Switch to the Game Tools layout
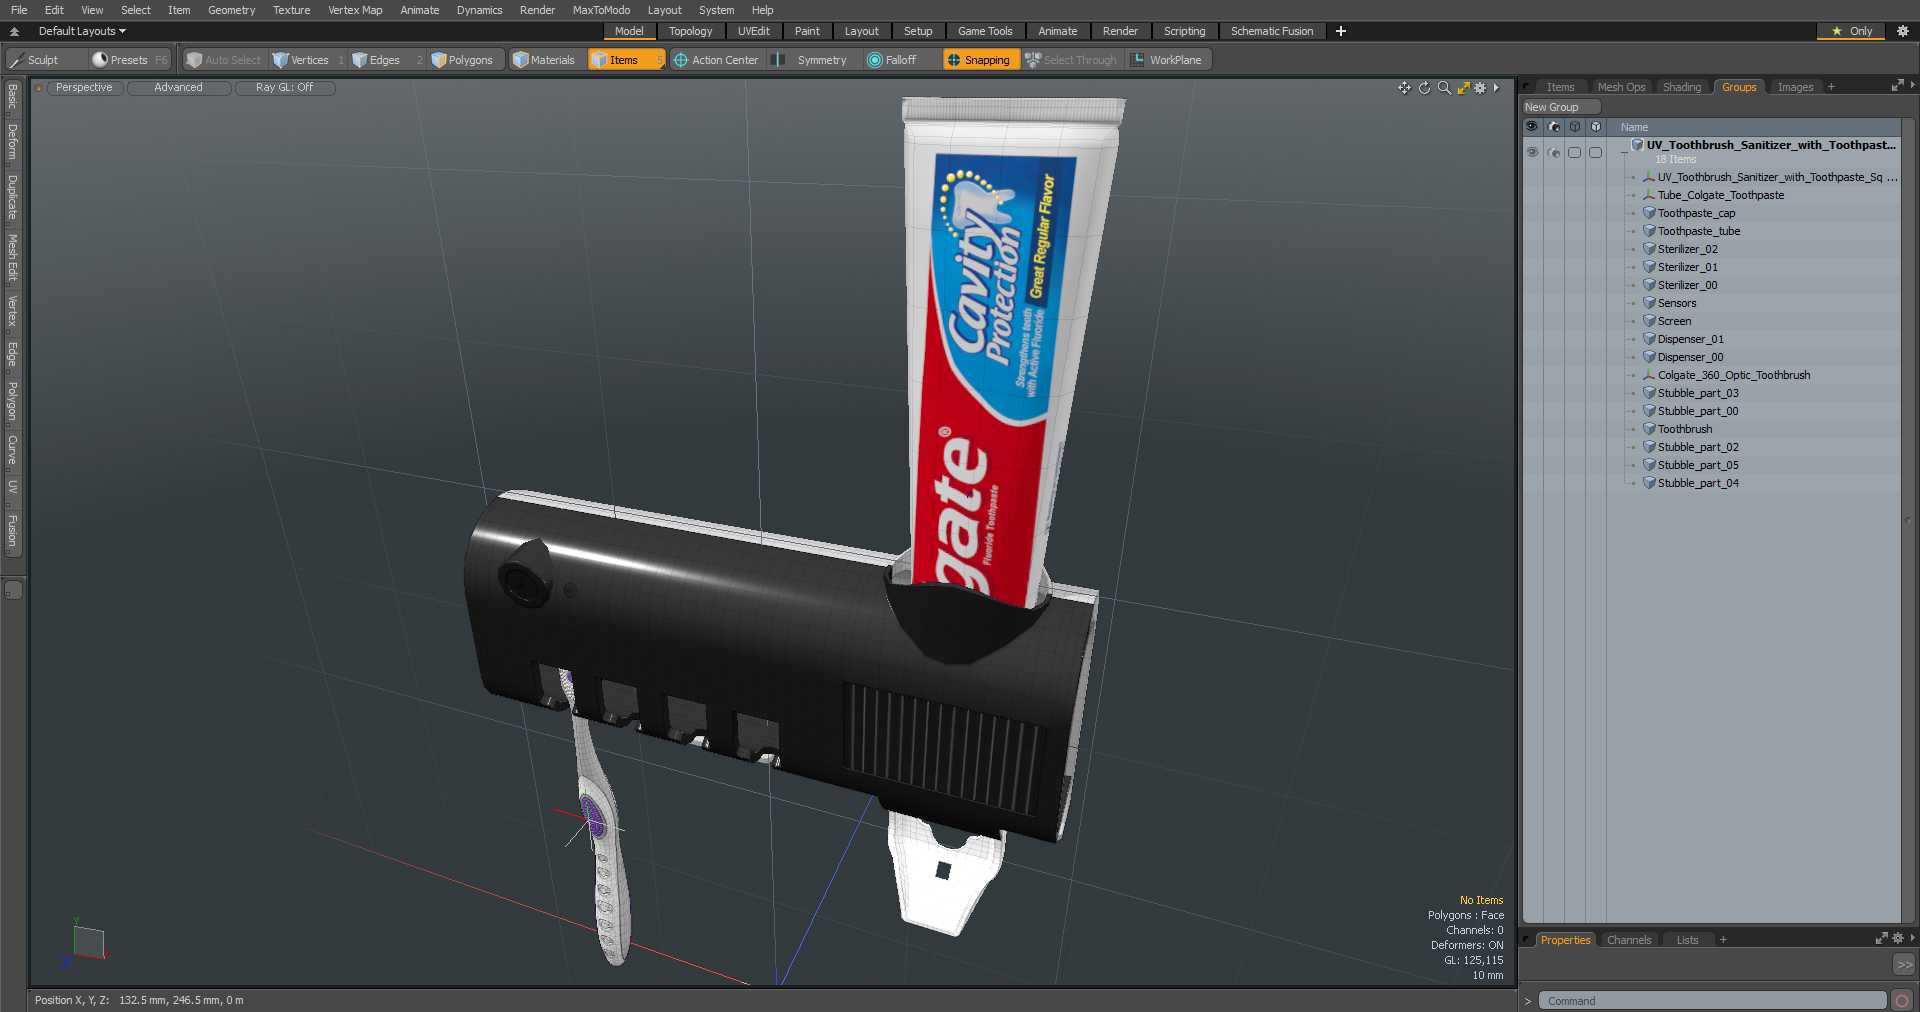 (985, 31)
